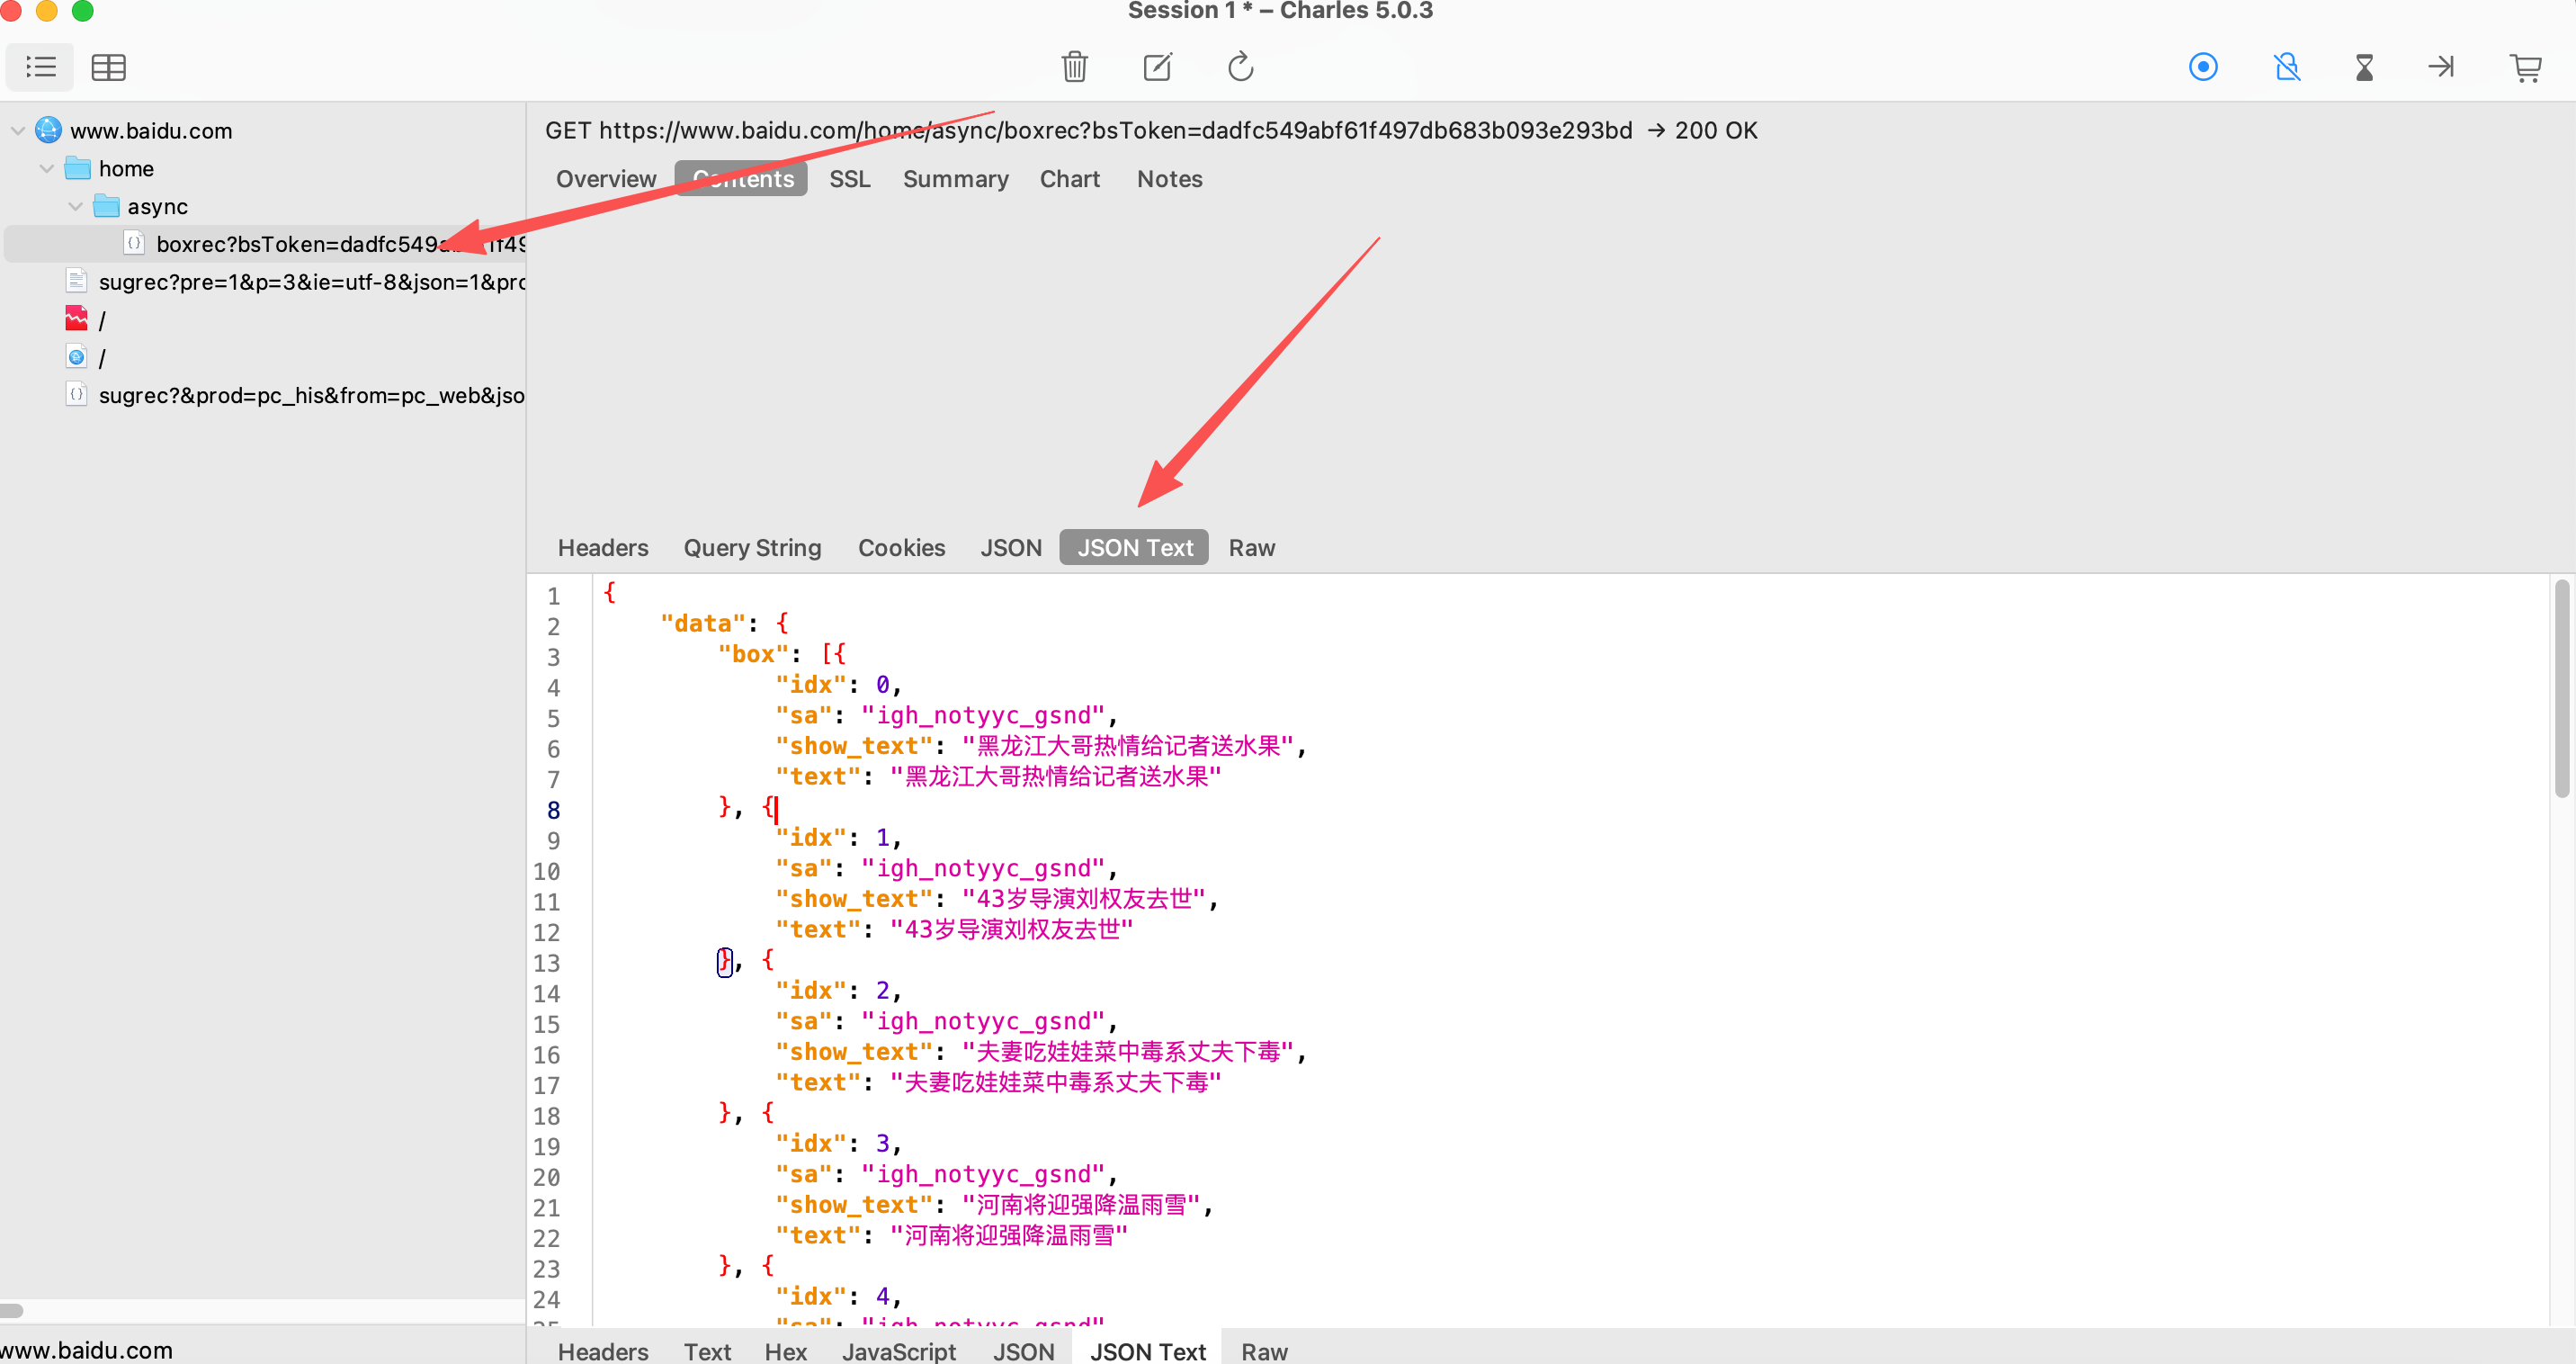Toggle the recording button

click(2202, 67)
